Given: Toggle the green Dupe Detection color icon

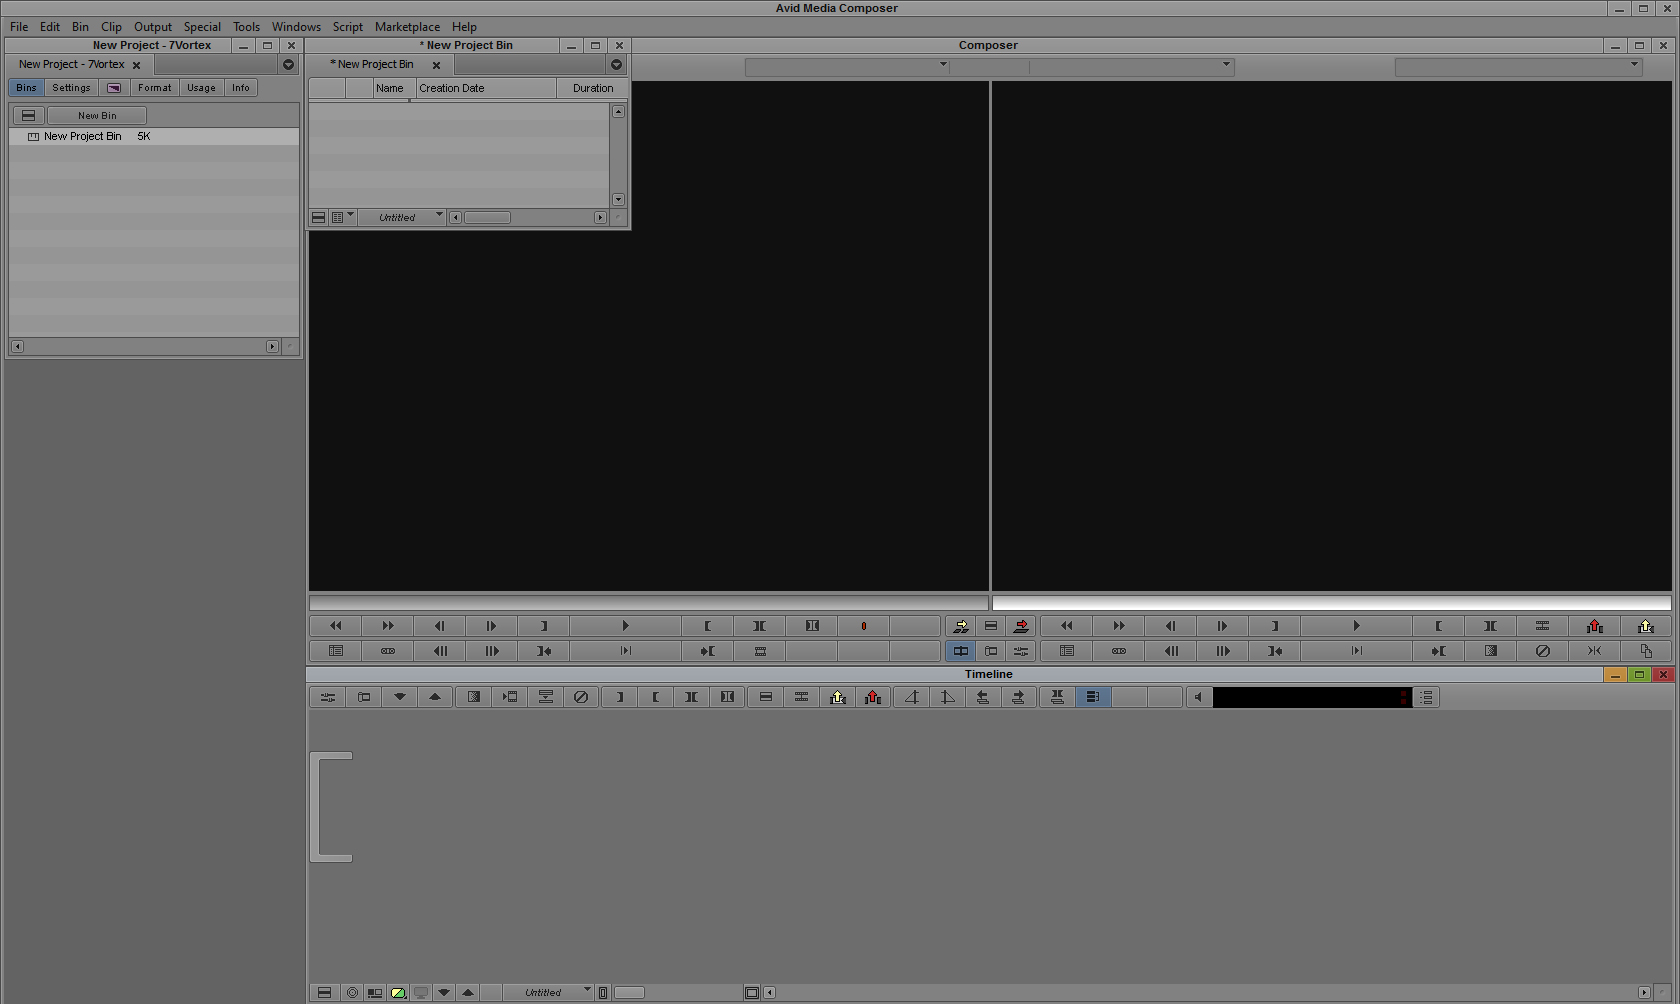Looking at the screenshot, I should pyautogui.click(x=398, y=993).
